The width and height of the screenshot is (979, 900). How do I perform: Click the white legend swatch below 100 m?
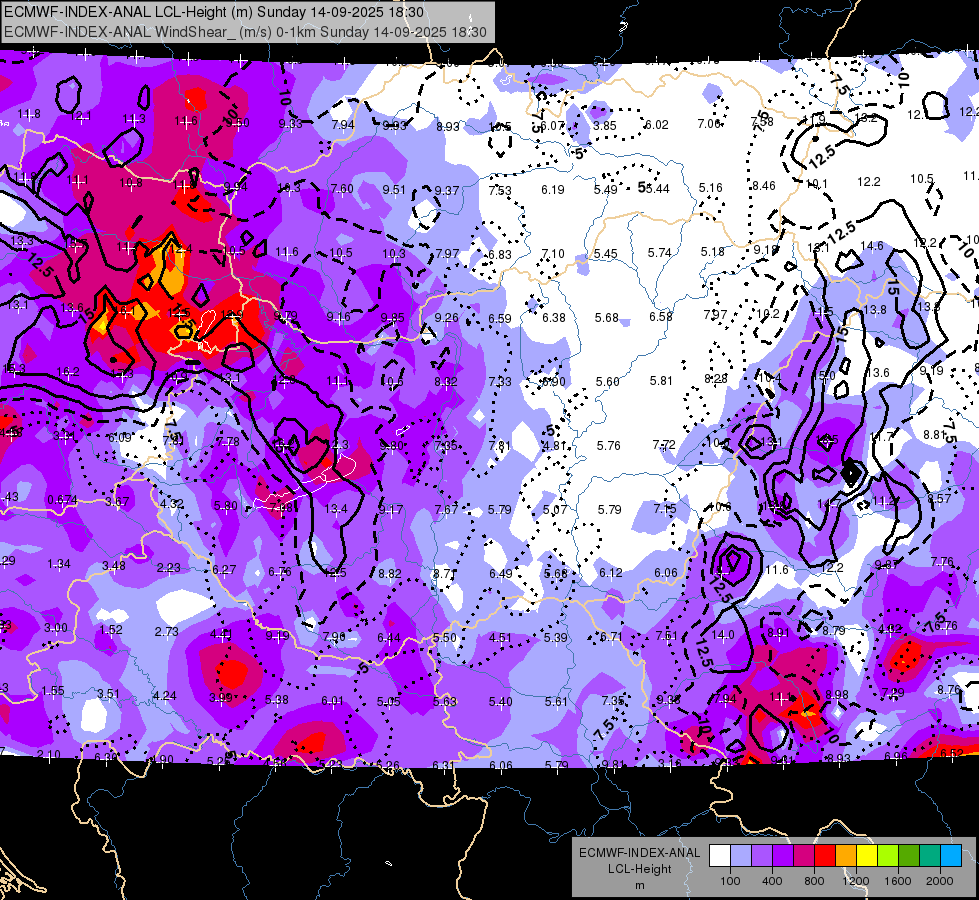[x=720, y=856]
